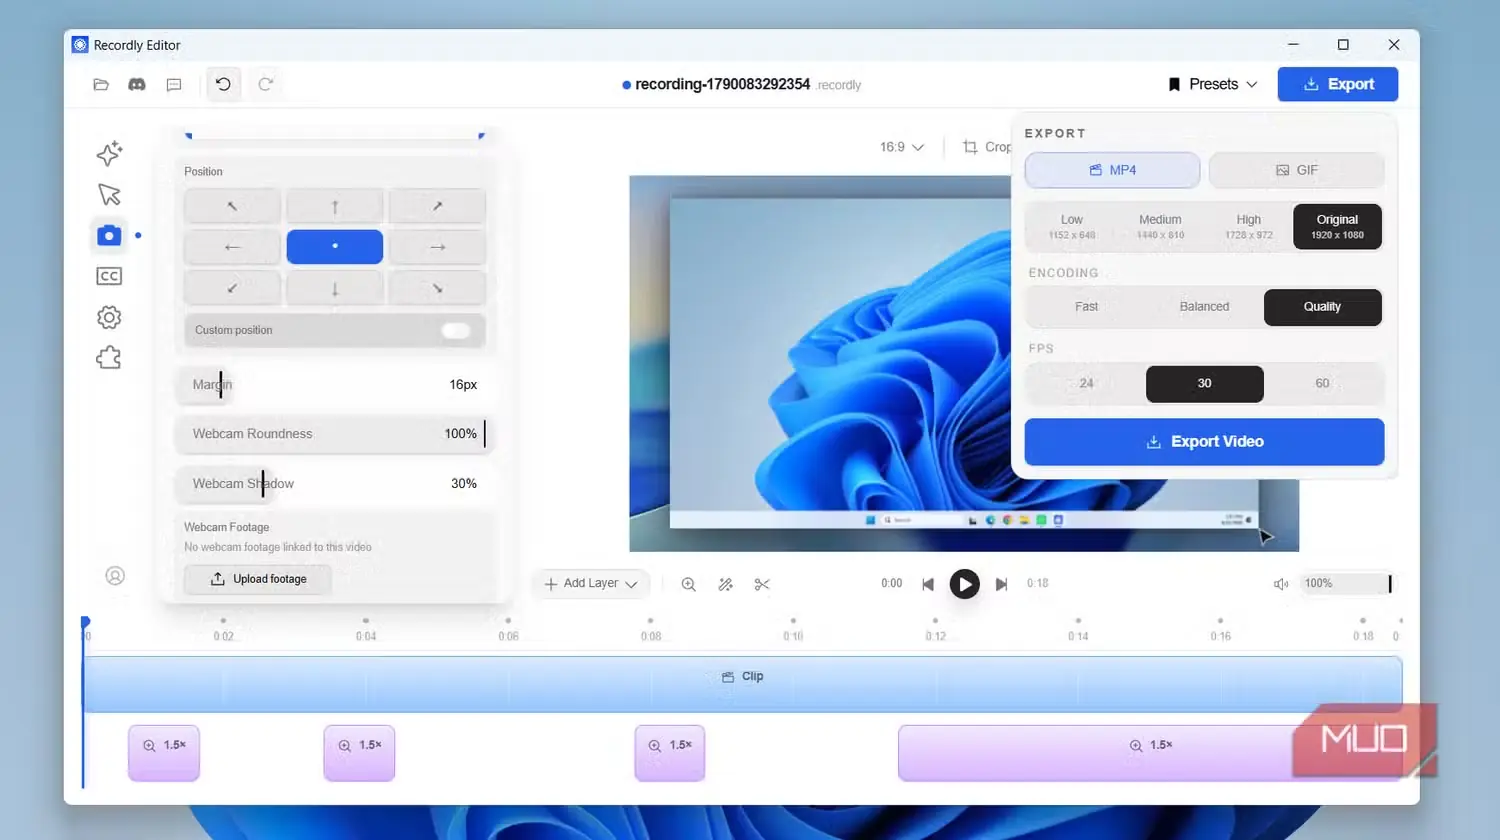Select the 24 FPS option

pyautogui.click(x=1086, y=384)
